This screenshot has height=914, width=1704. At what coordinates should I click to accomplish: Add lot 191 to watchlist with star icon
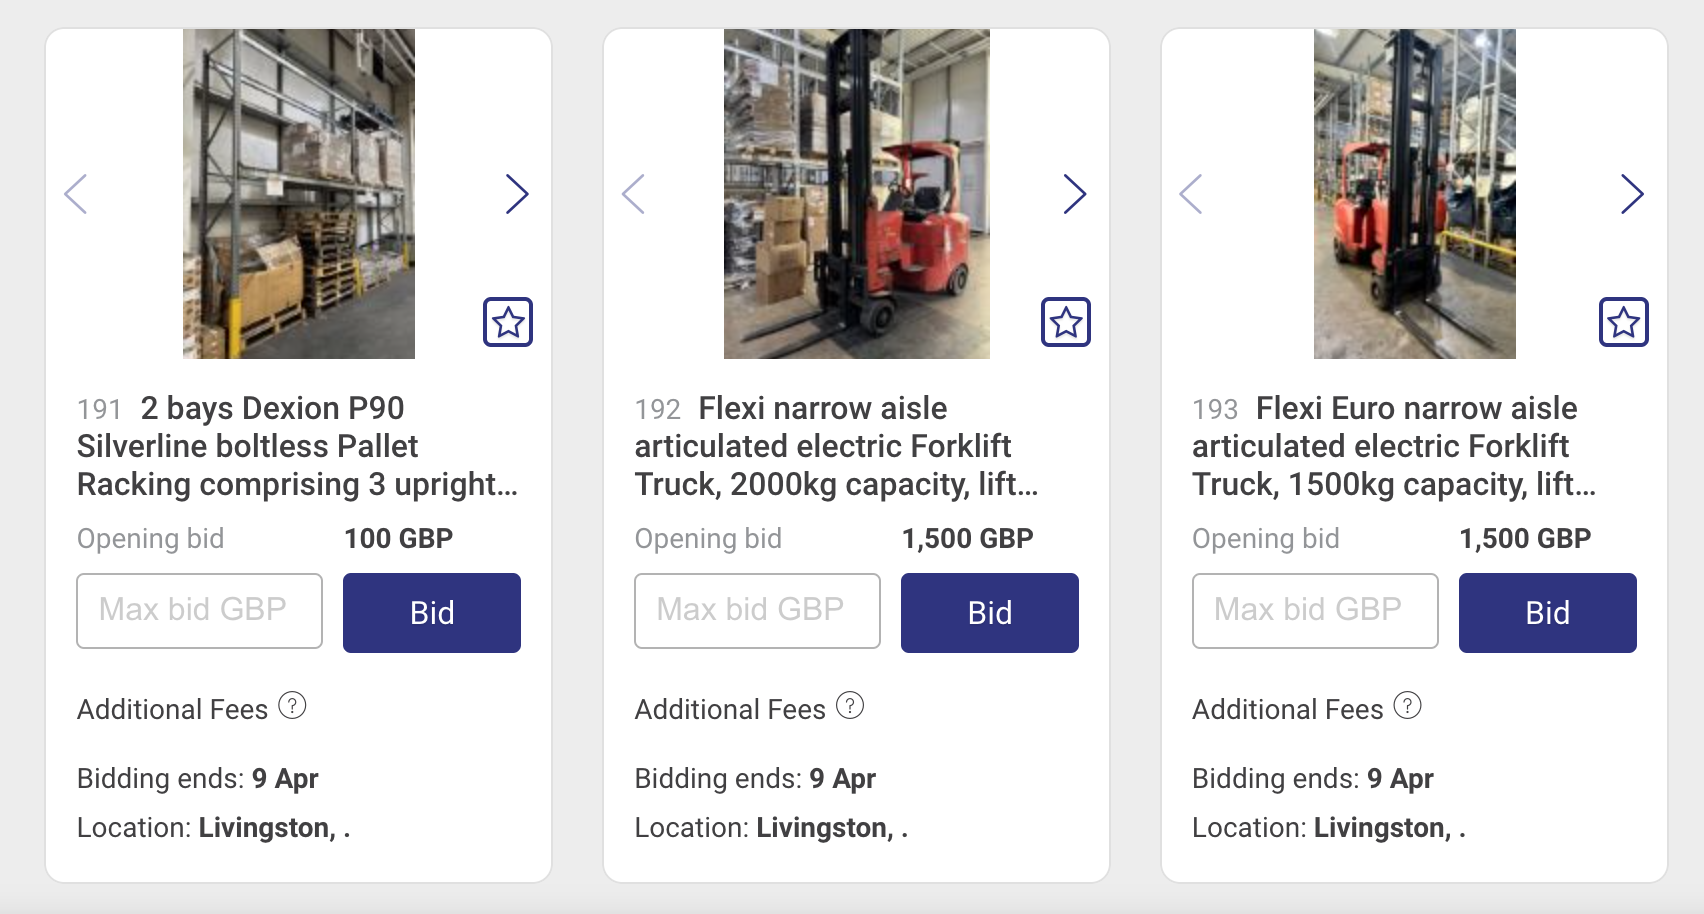[508, 322]
